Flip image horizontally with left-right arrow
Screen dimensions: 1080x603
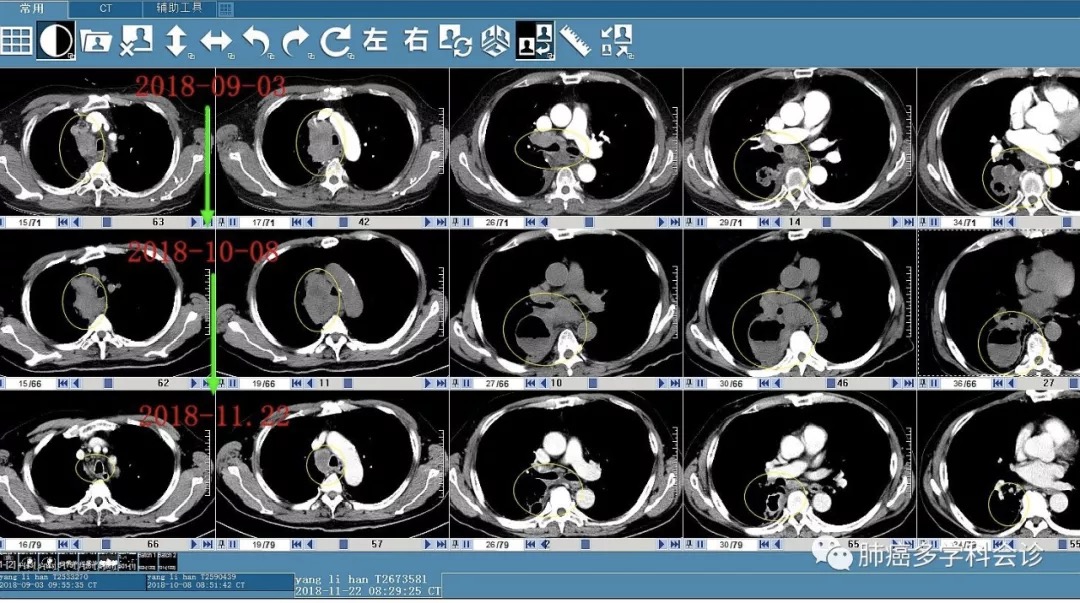click(x=216, y=41)
